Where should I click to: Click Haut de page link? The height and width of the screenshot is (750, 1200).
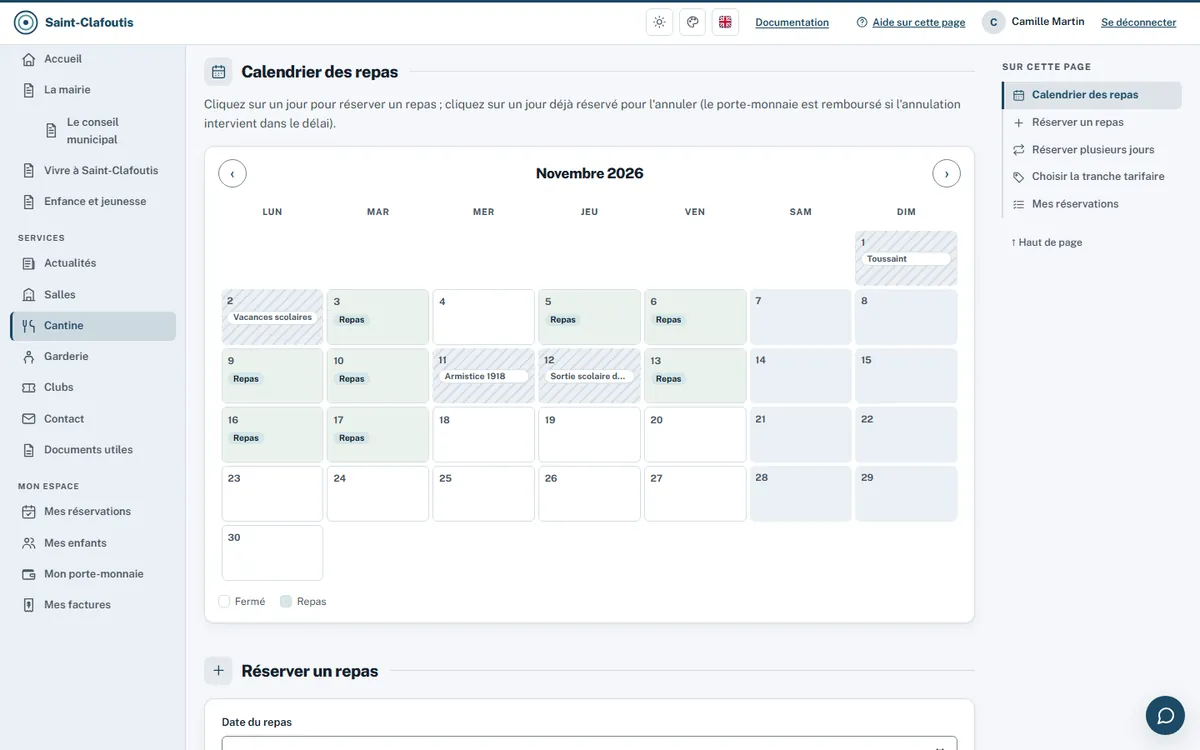1046,243
